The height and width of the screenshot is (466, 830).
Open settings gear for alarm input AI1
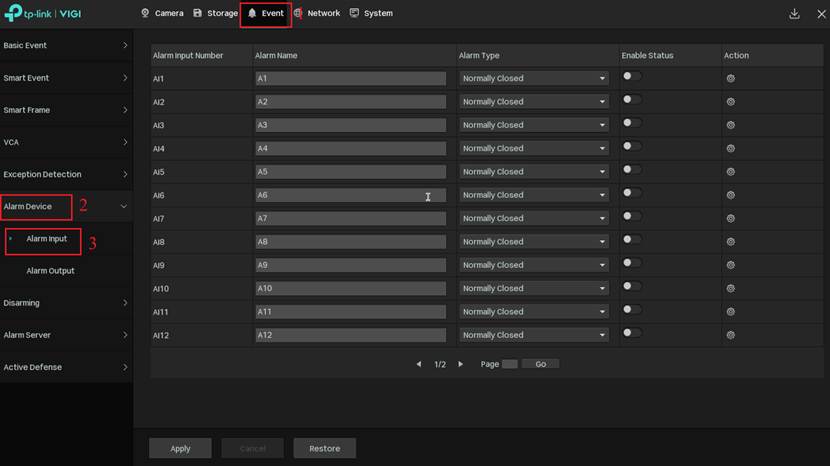point(730,78)
